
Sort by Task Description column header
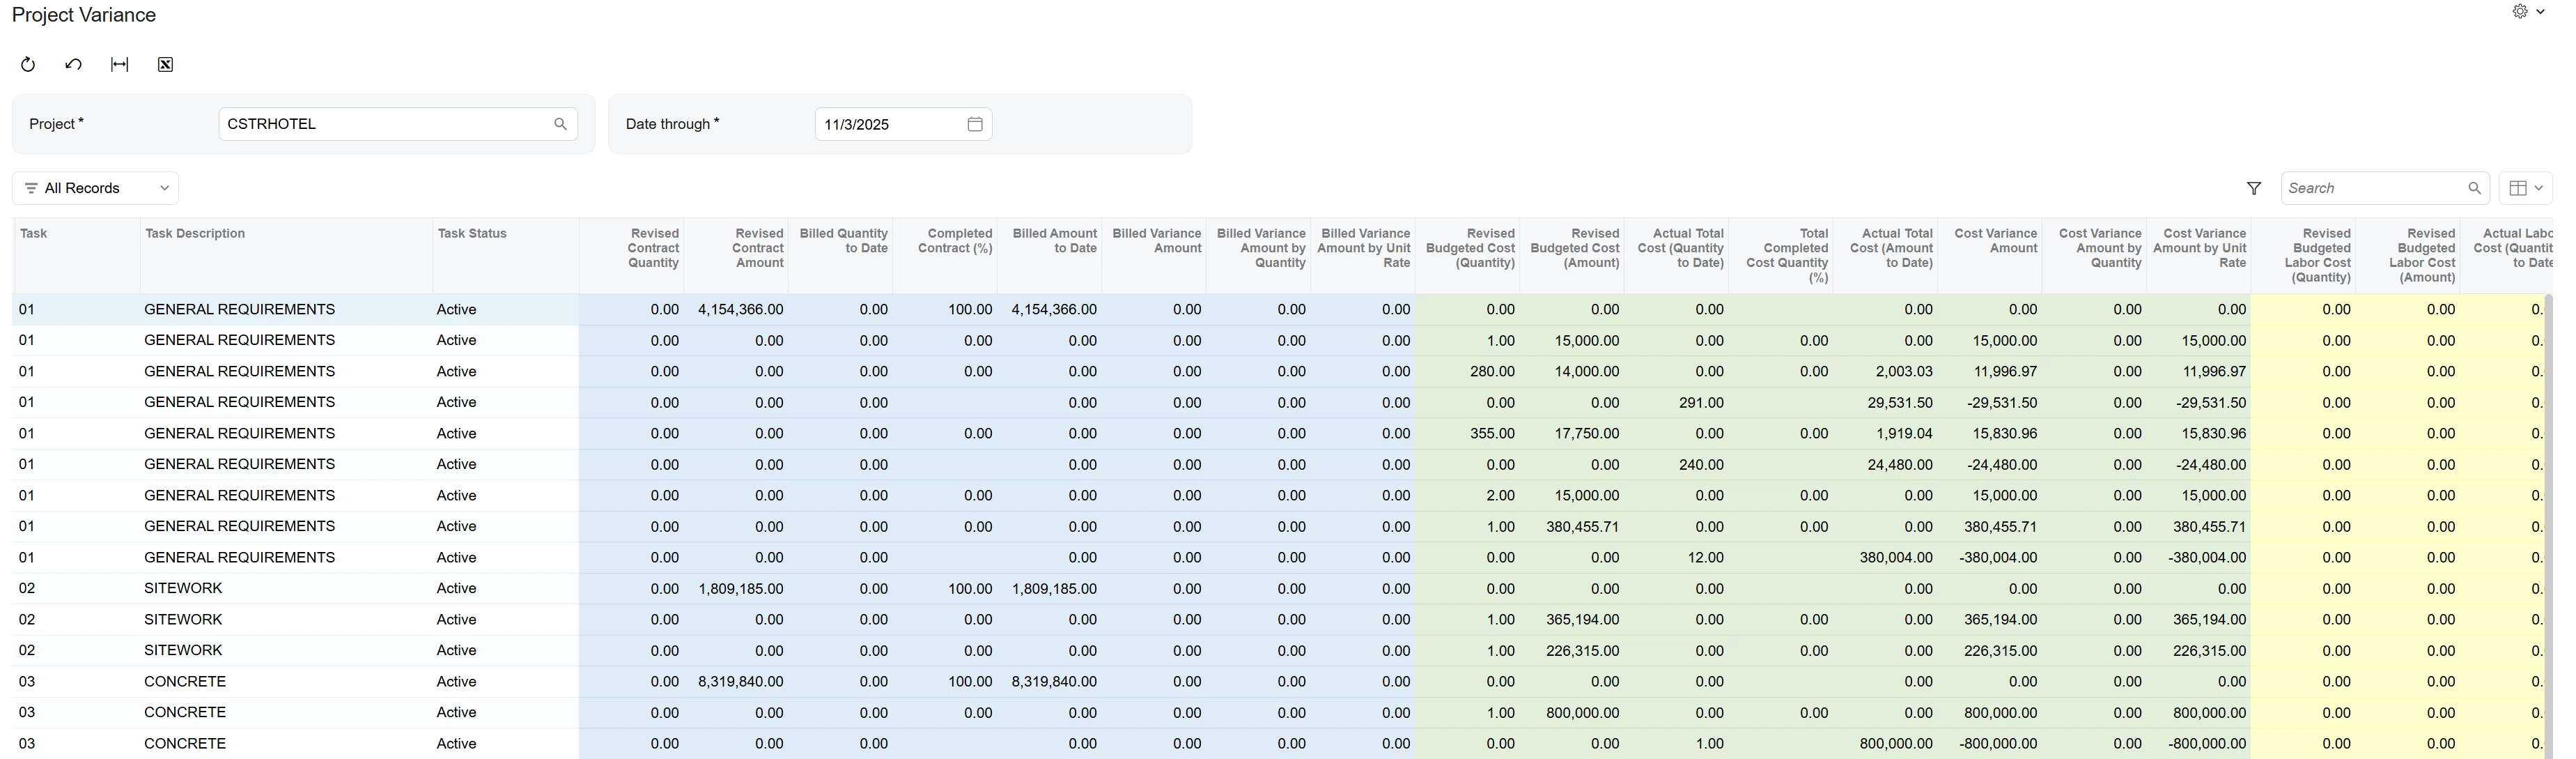point(195,234)
